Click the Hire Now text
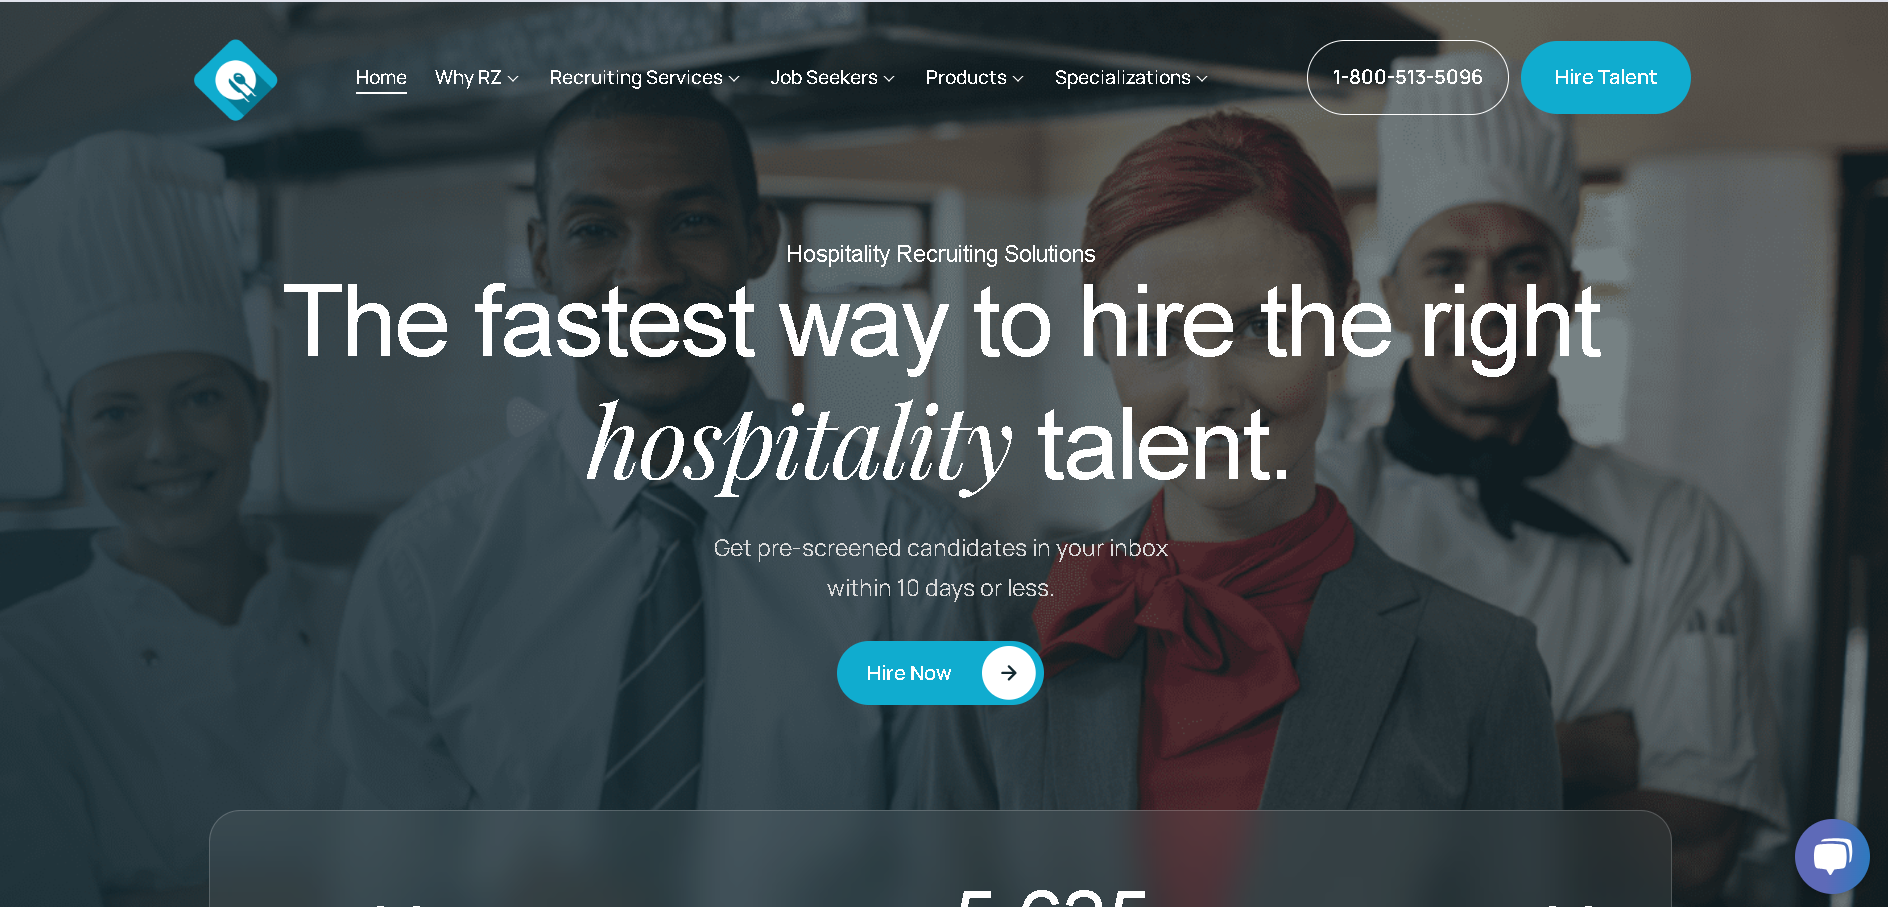The height and width of the screenshot is (907, 1888). [909, 673]
